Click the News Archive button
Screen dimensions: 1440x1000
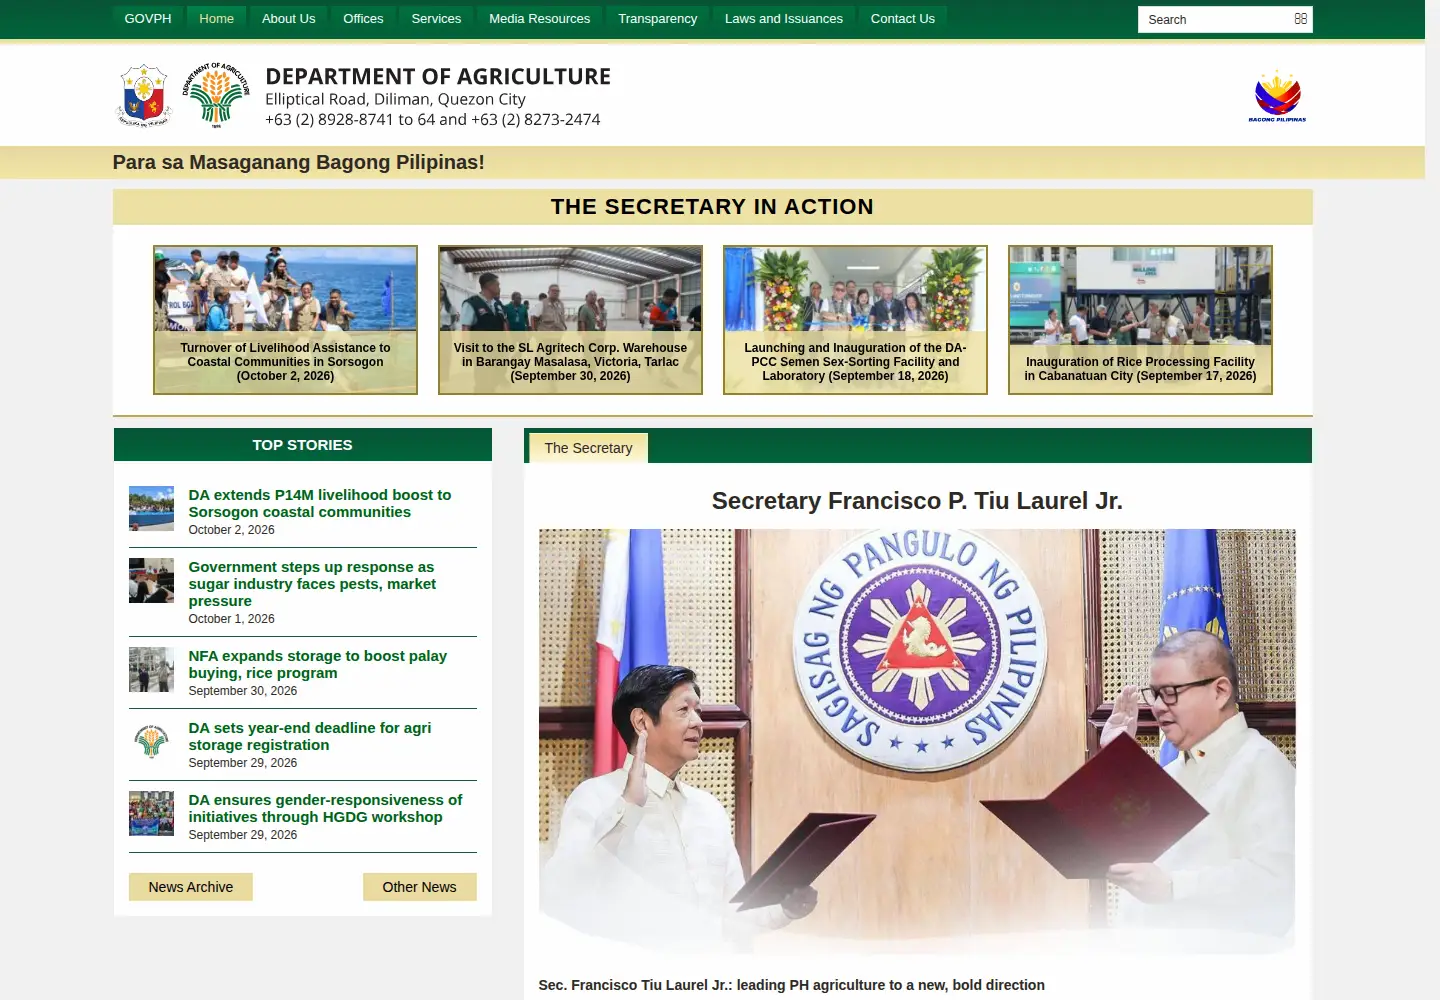(190, 887)
